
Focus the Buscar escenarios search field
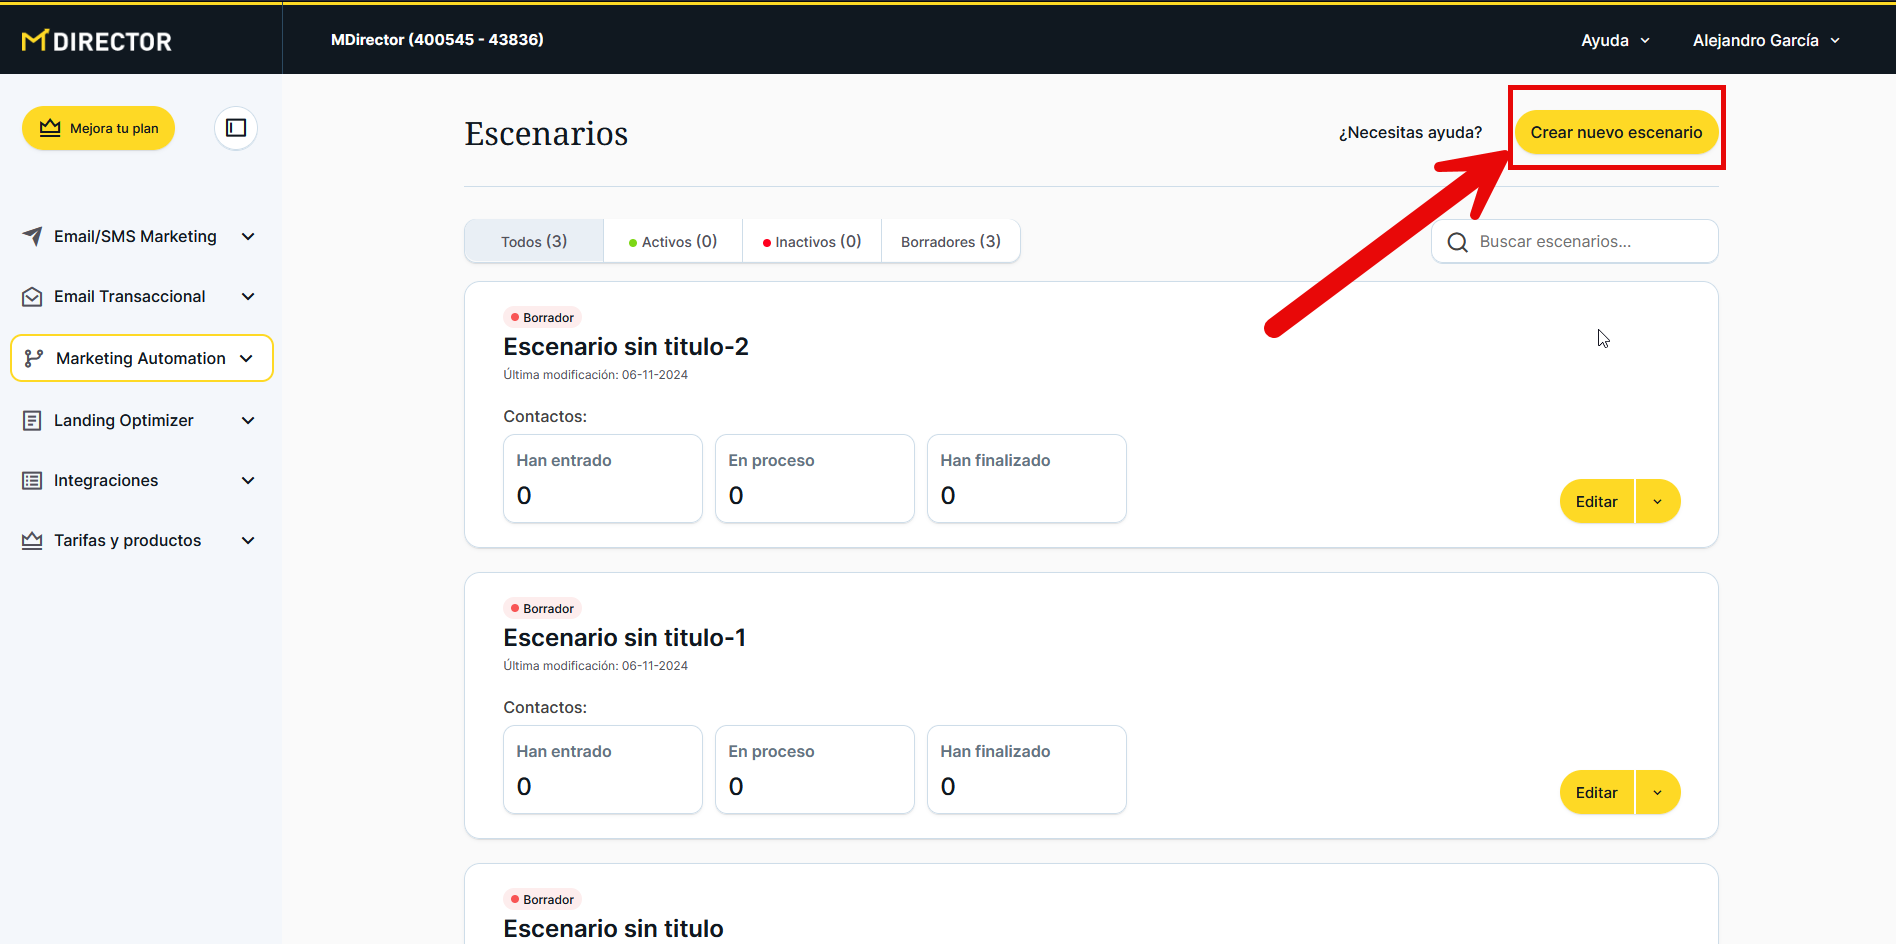tap(1590, 242)
